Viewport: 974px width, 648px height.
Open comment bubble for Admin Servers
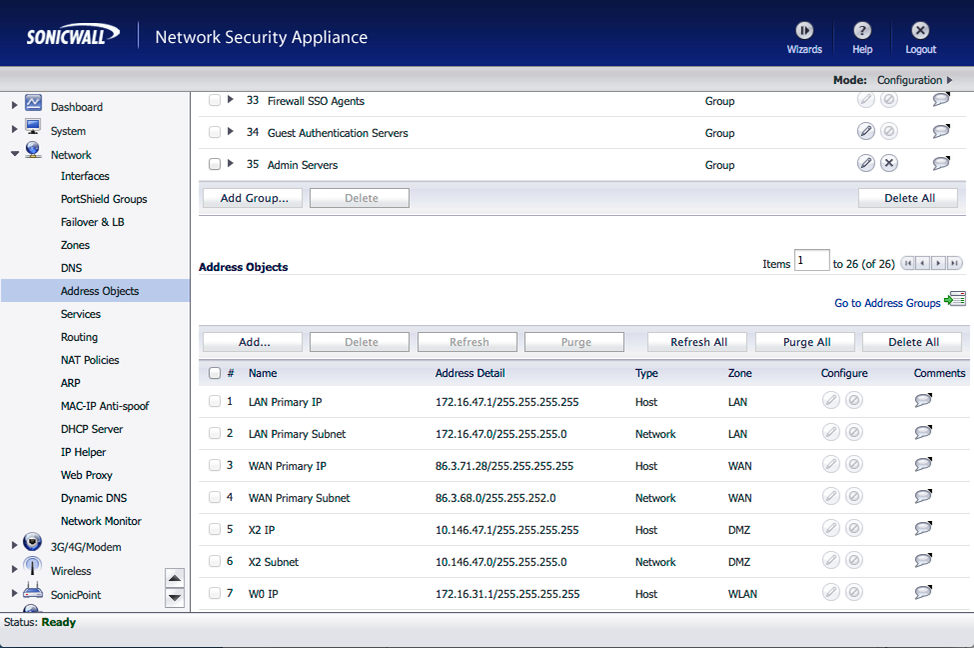coord(941,163)
